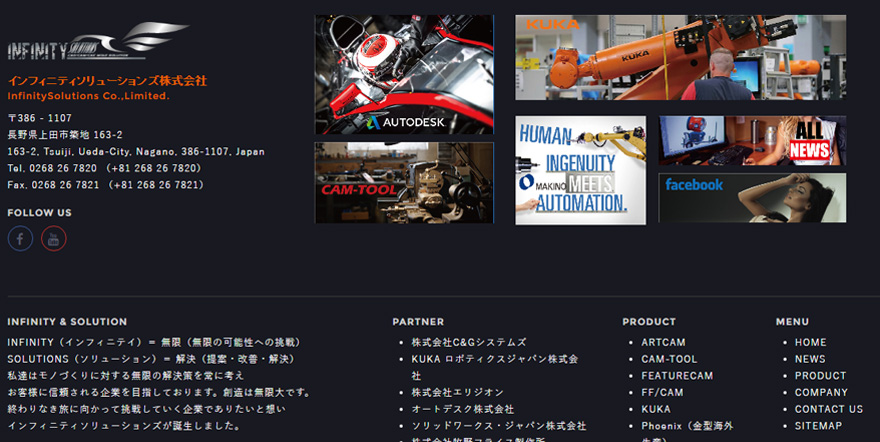
Task: Click the PRODUCT column heading
Action: point(648,322)
